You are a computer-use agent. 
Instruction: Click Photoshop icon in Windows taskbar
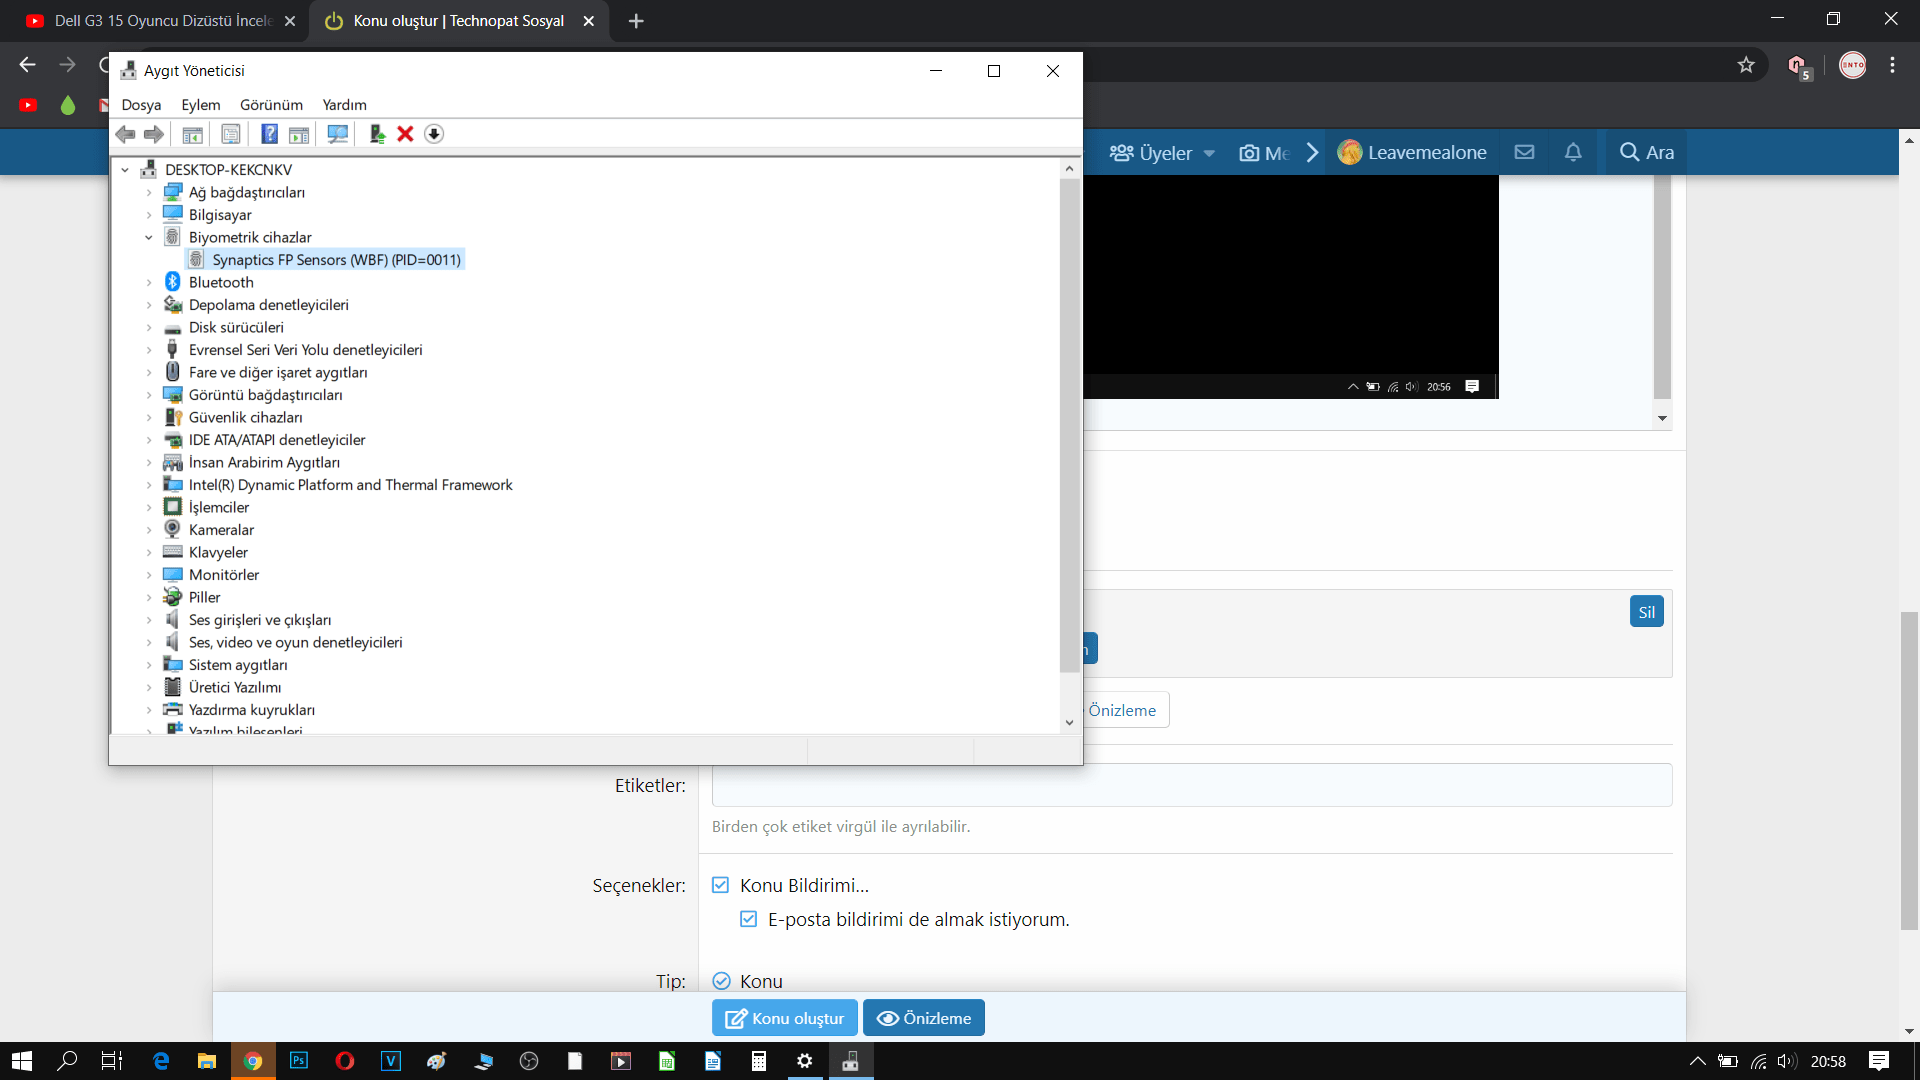(298, 1061)
